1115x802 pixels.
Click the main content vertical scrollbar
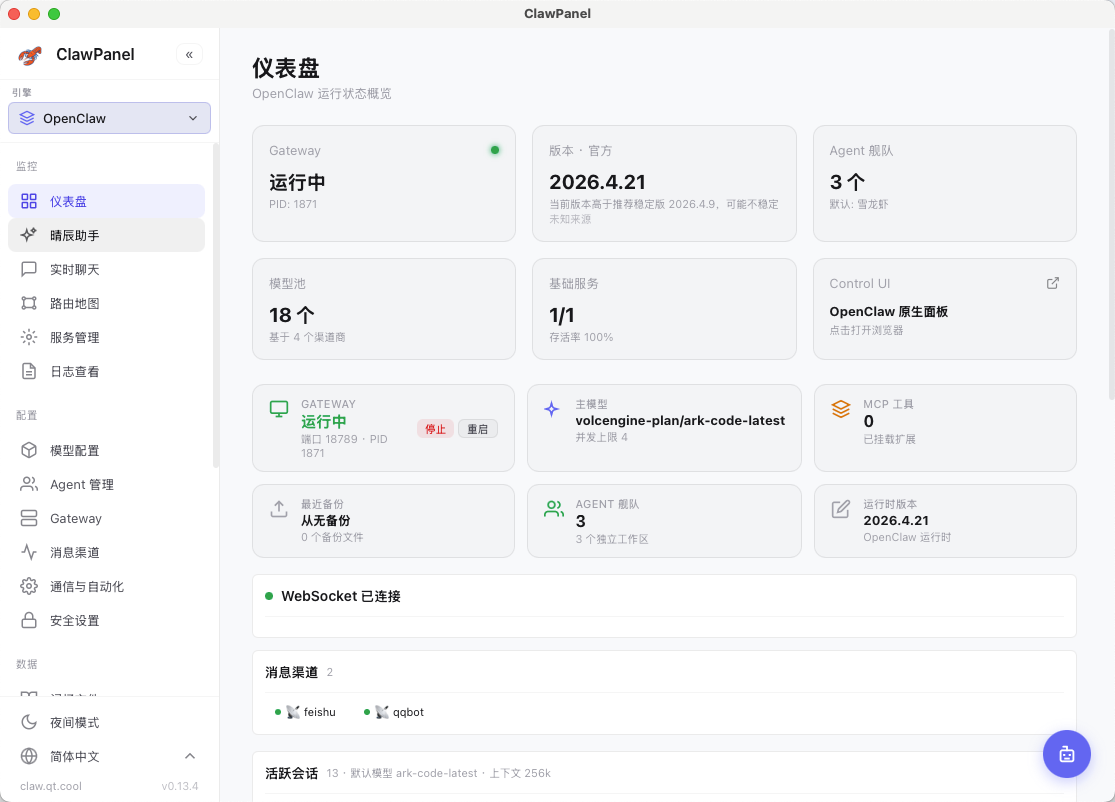(x=1110, y=220)
